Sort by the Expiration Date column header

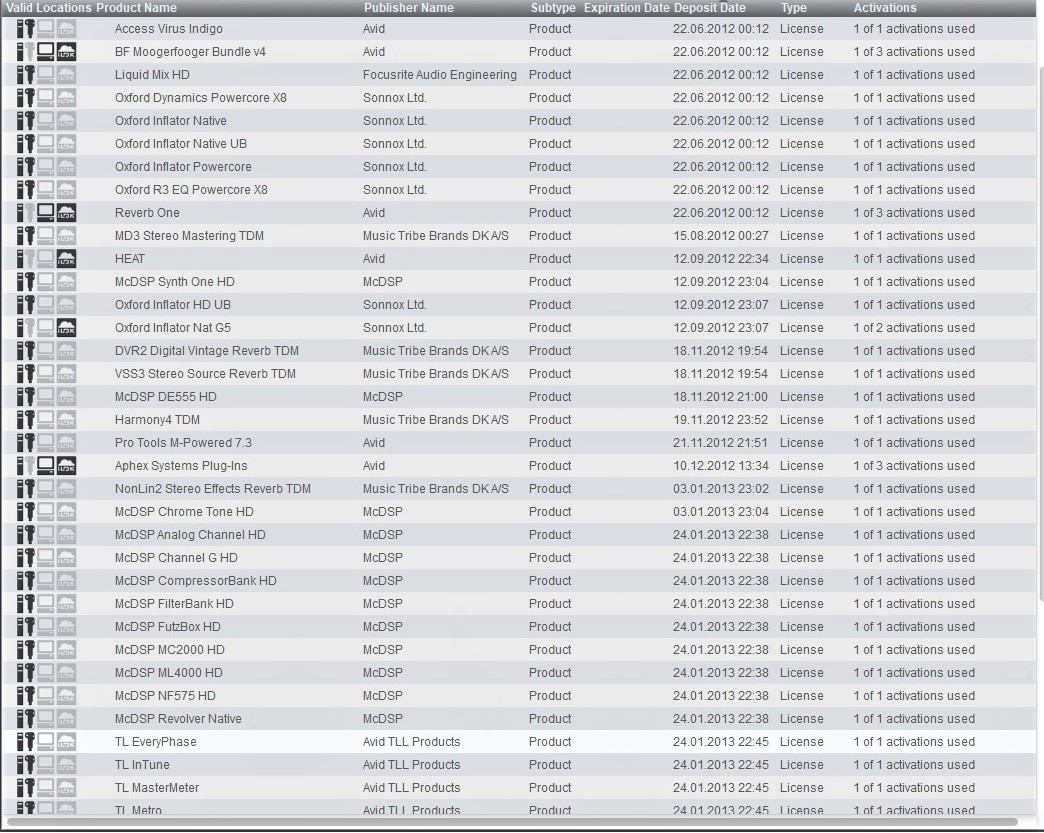[x=627, y=8]
